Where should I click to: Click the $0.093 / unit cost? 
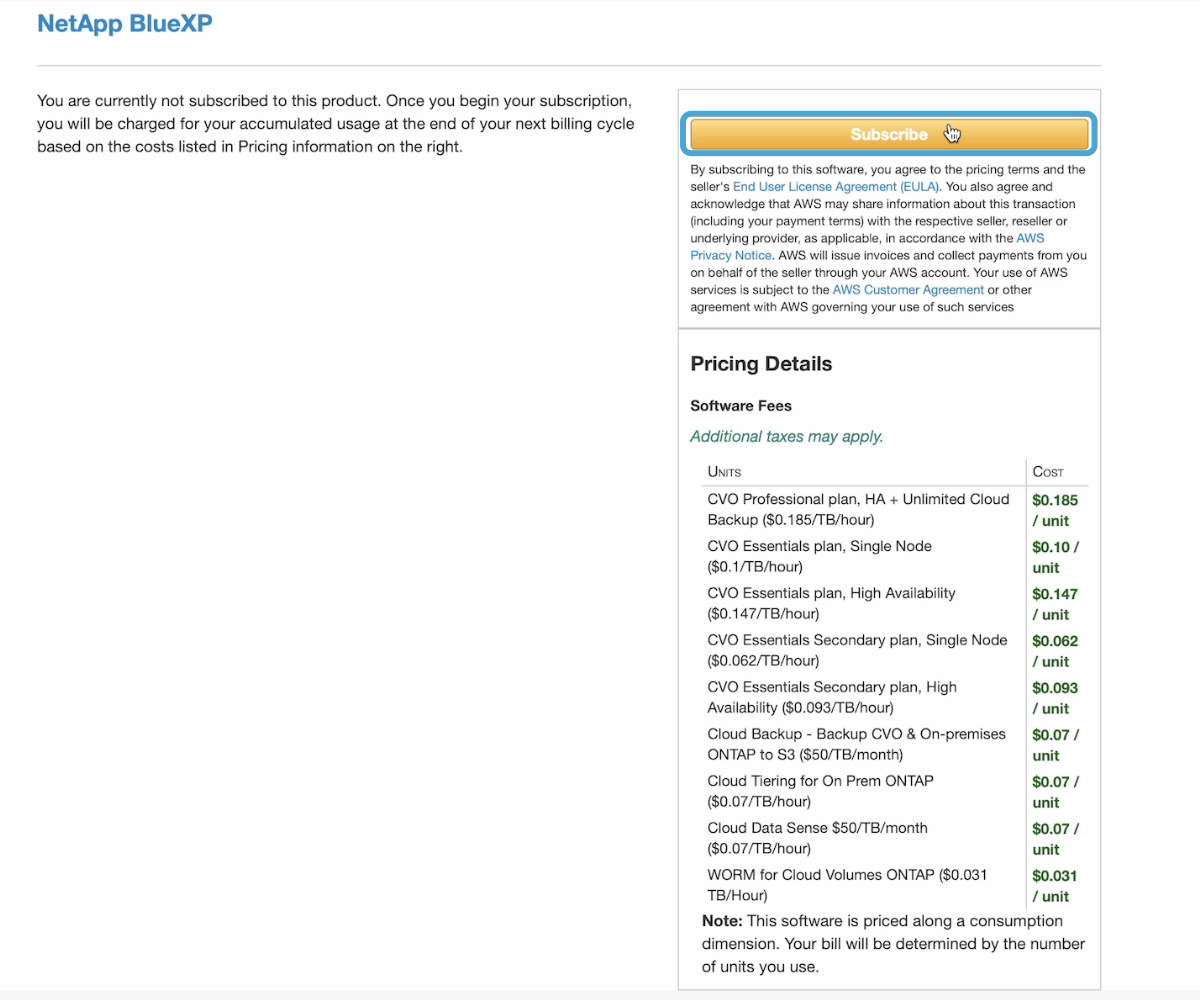coord(1055,698)
